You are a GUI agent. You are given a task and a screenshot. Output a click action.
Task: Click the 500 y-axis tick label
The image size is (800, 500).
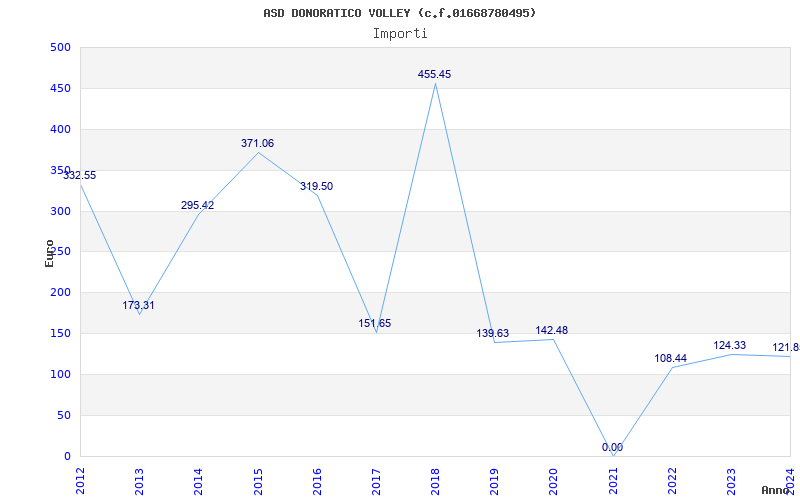tap(60, 47)
